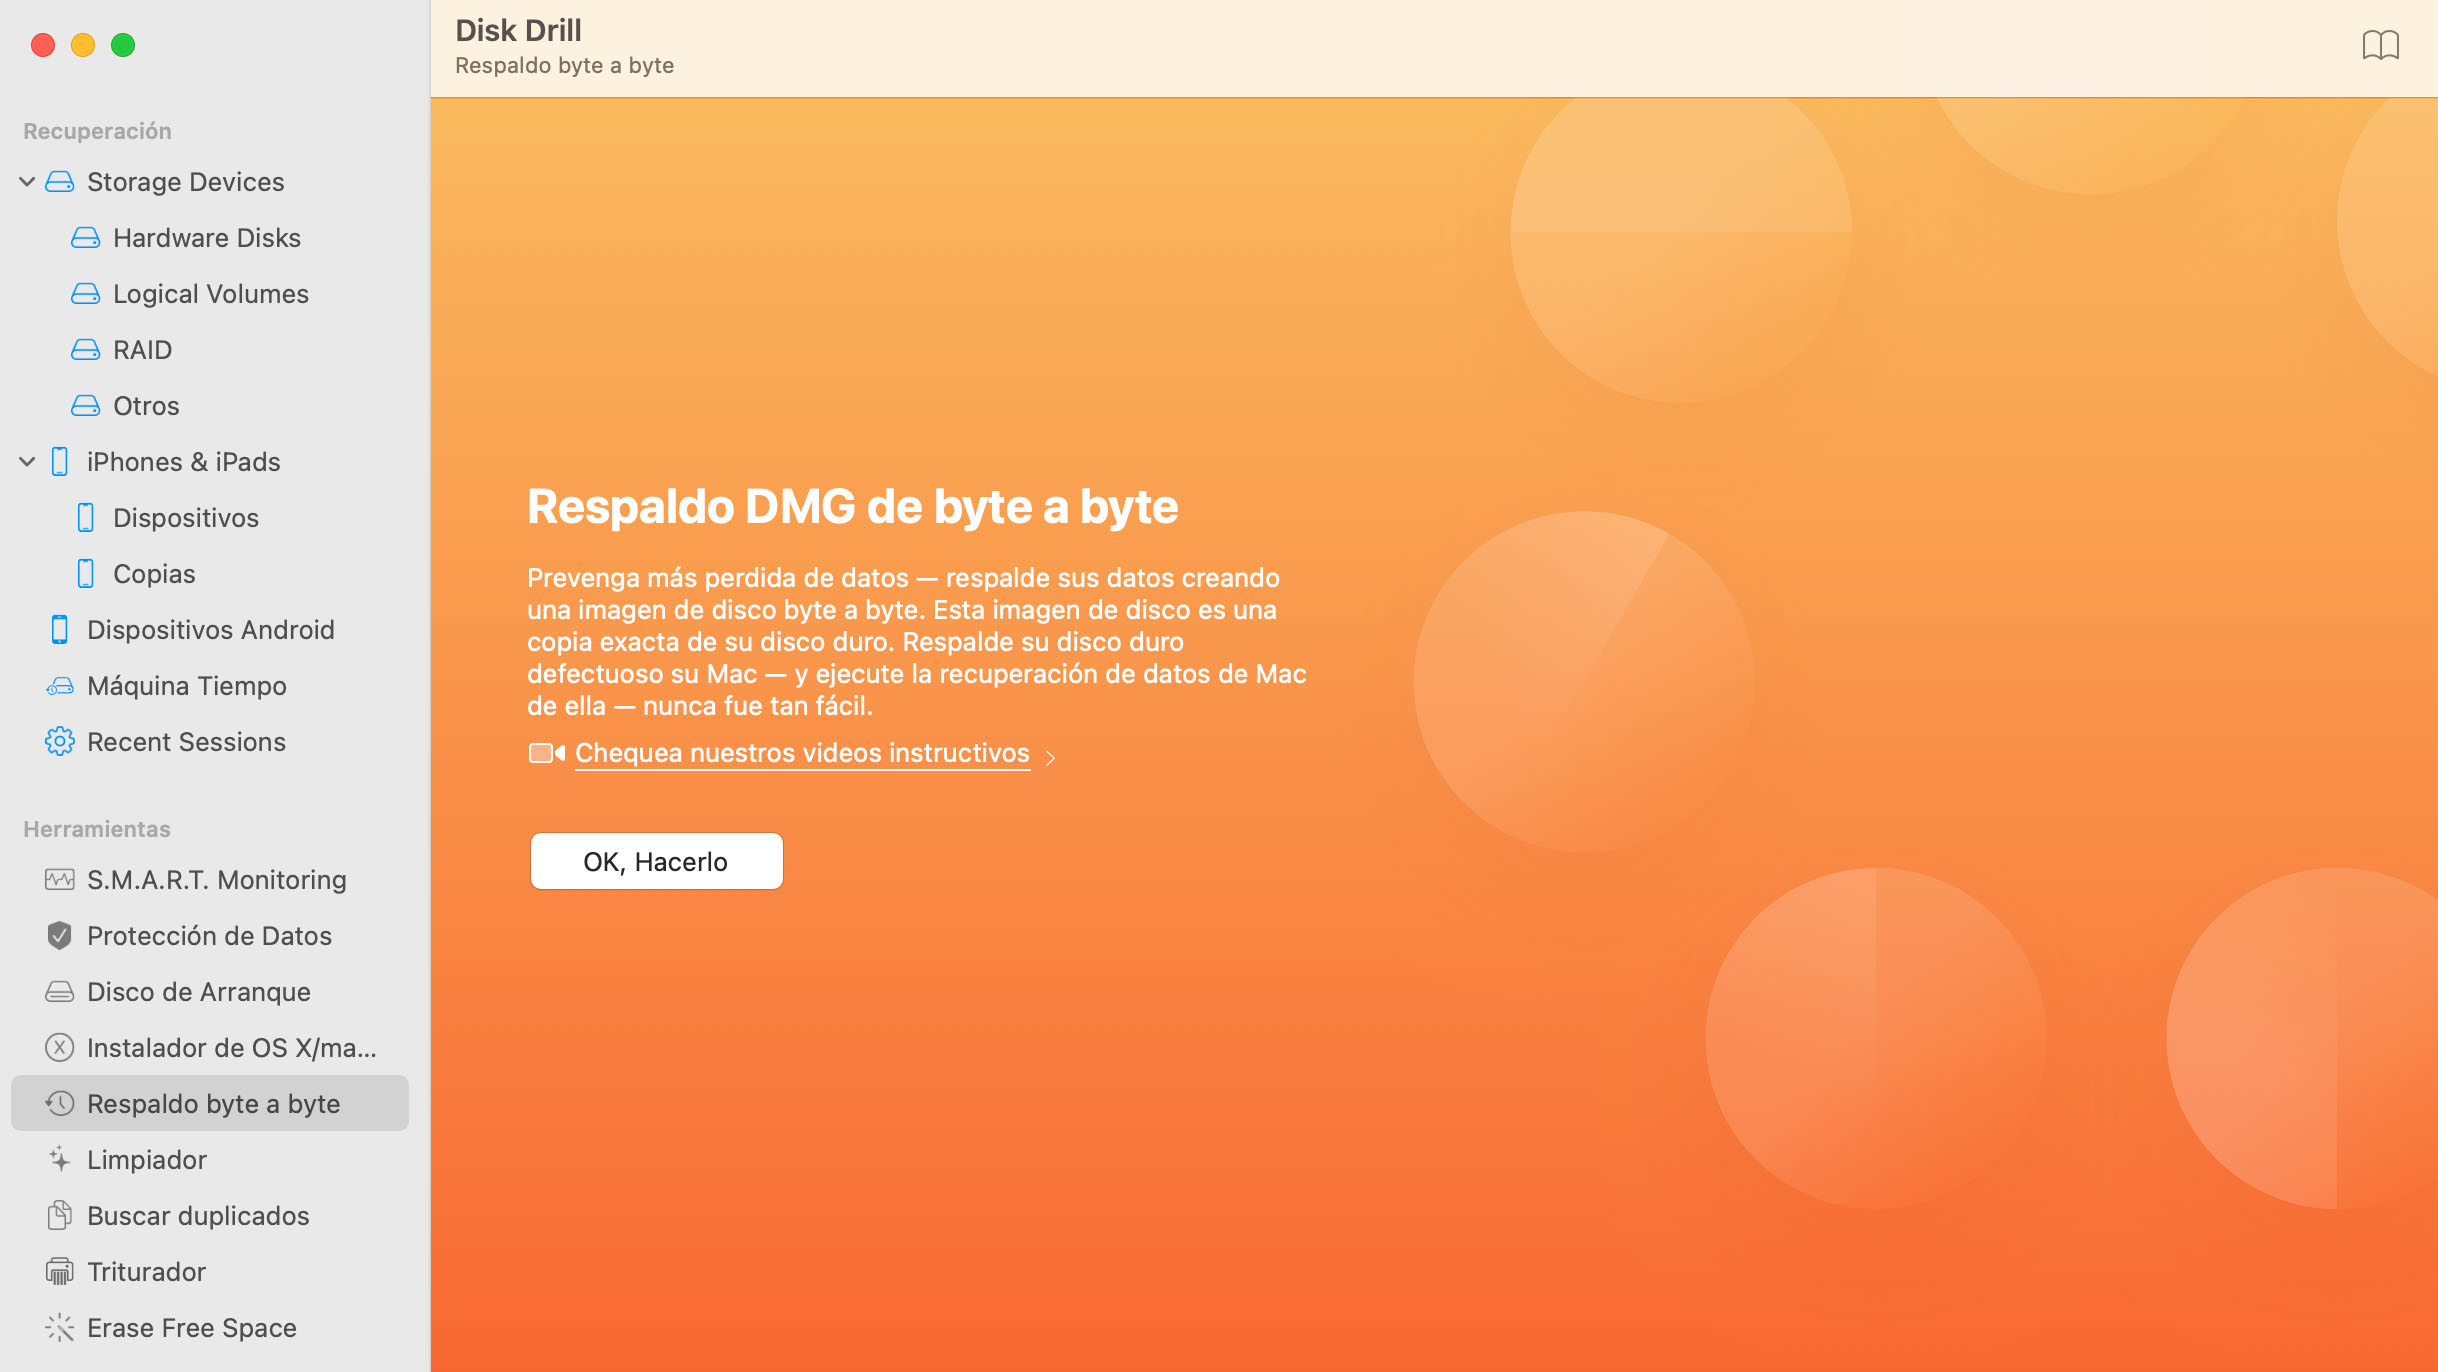Viewport: 2438px width, 1372px height.
Task: Select Logical Volumes category
Action: (211, 293)
